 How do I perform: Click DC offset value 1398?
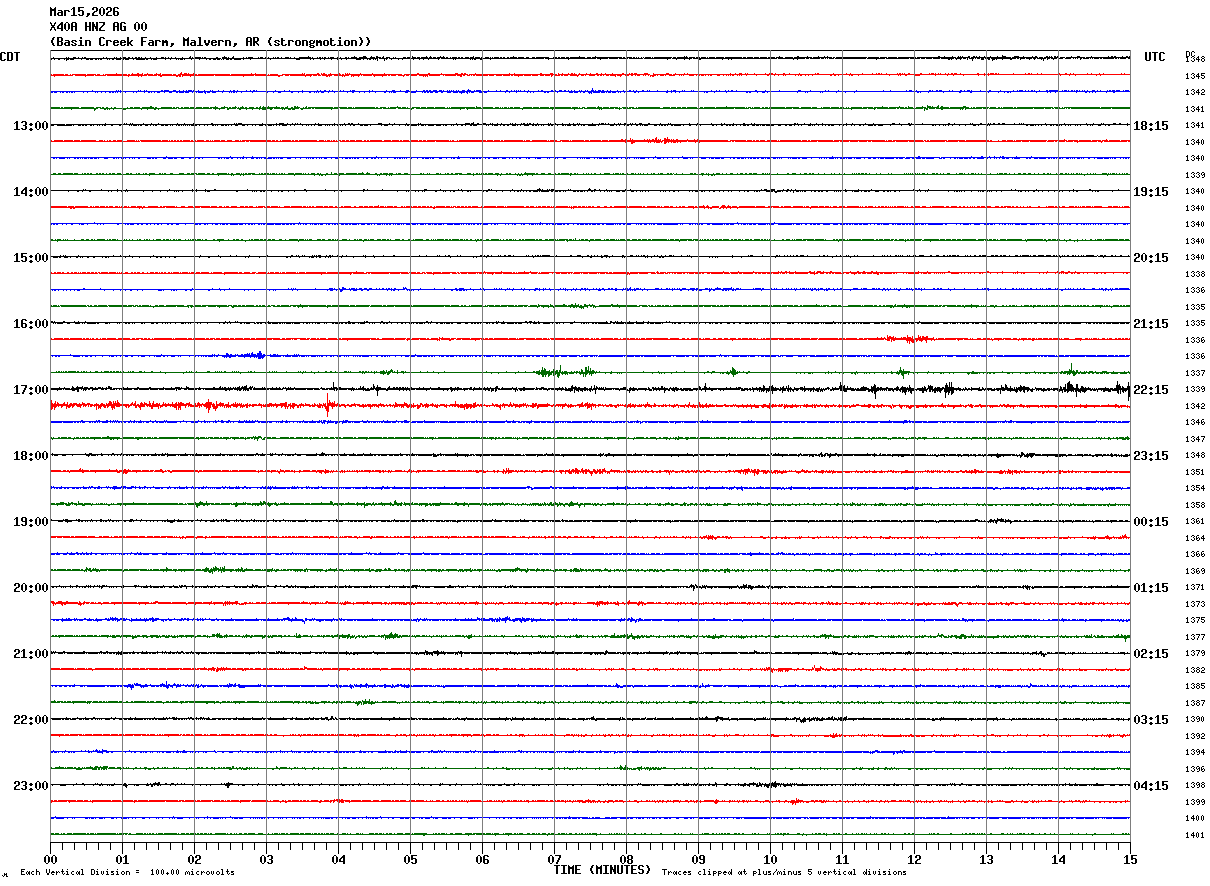pos(1195,785)
